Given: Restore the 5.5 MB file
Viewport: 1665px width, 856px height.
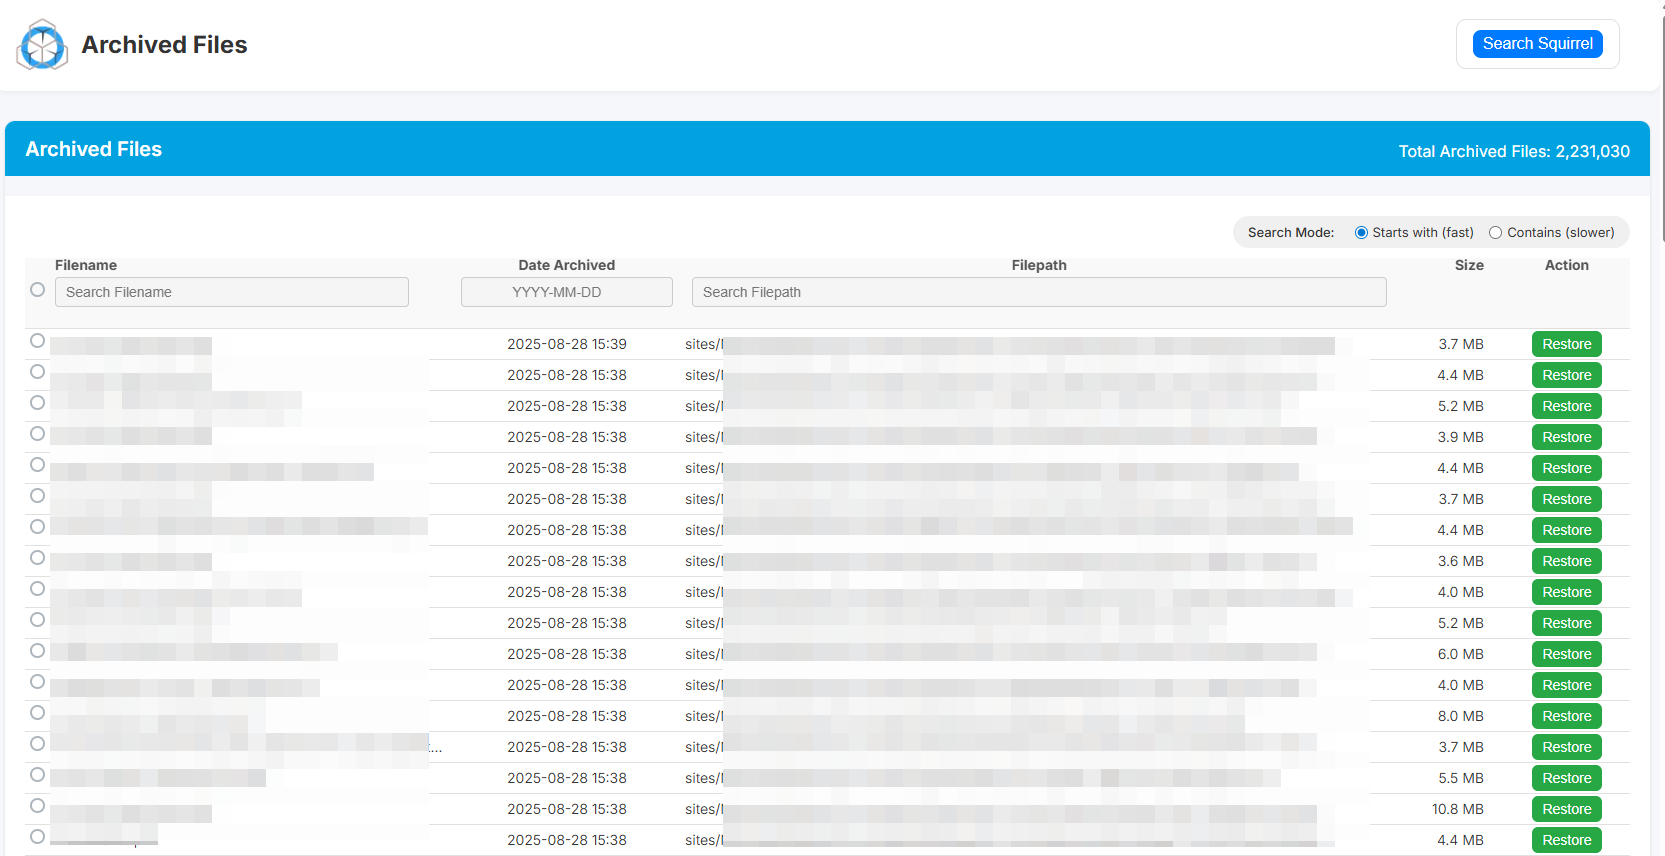Looking at the screenshot, I should point(1566,778).
